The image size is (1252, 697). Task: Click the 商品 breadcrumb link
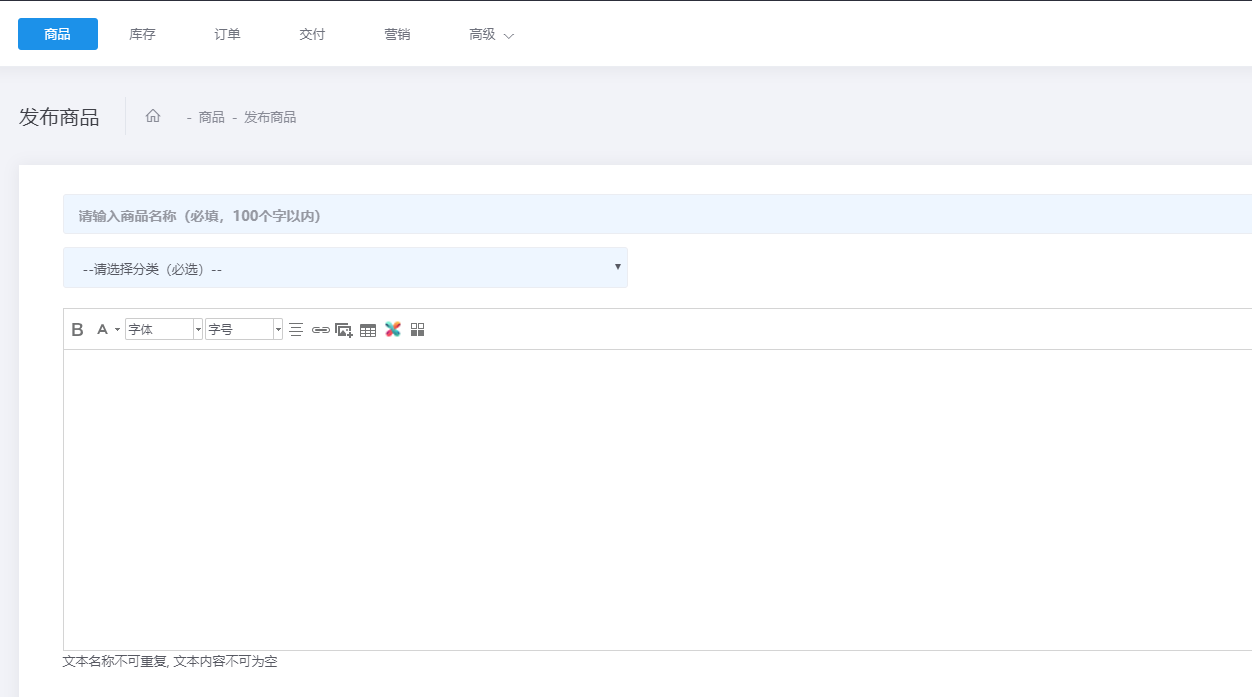tap(211, 117)
